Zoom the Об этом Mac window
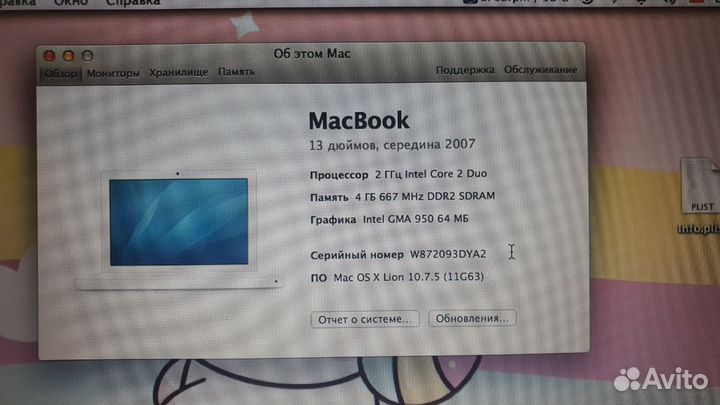 tap(87, 56)
